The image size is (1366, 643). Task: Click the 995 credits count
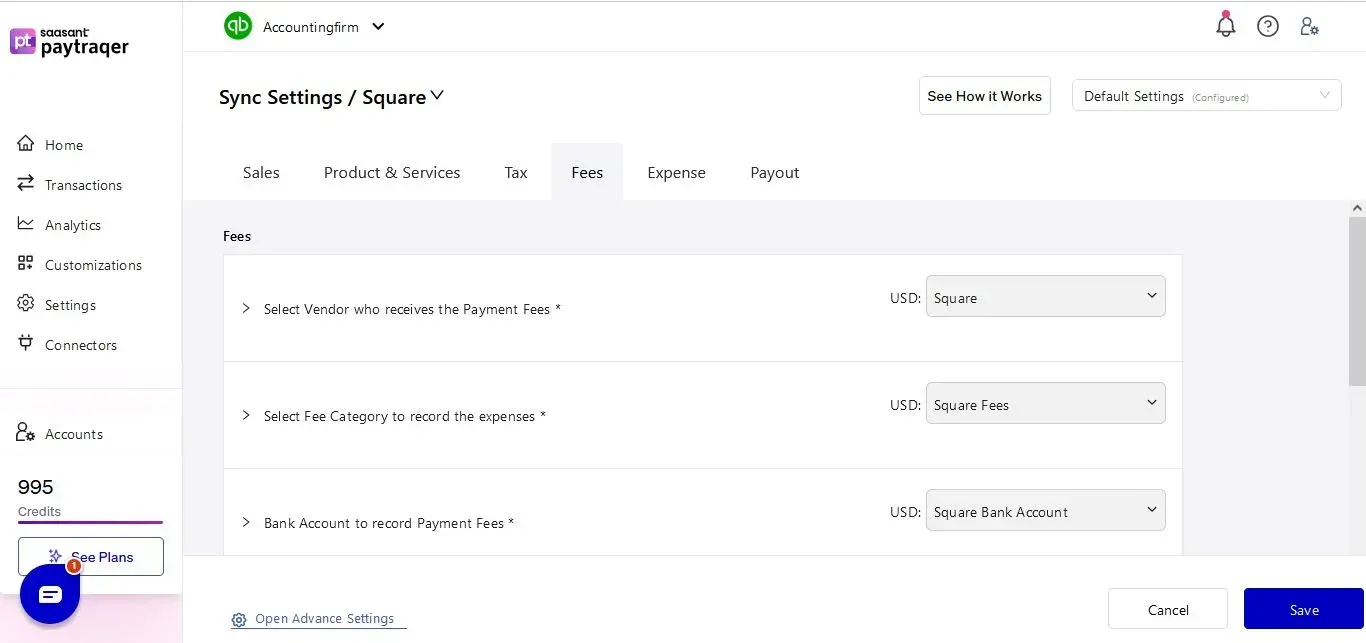[x=36, y=487]
